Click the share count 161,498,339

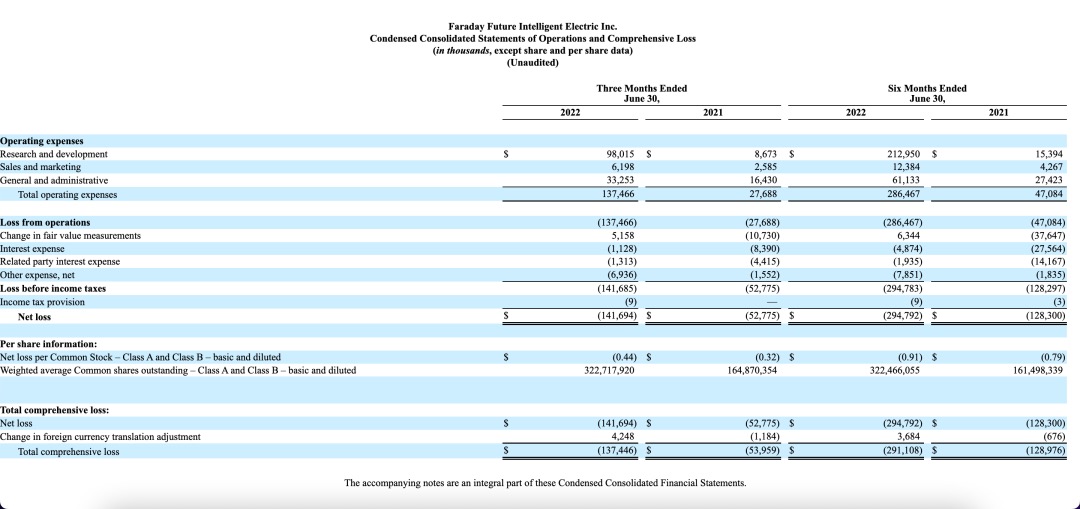click(x=1039, y=371)
